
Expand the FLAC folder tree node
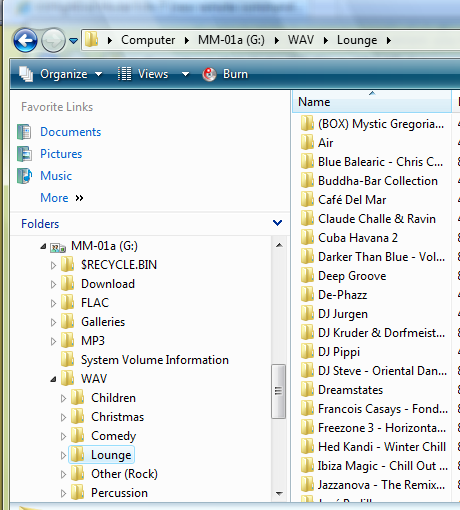pos(53,303)
